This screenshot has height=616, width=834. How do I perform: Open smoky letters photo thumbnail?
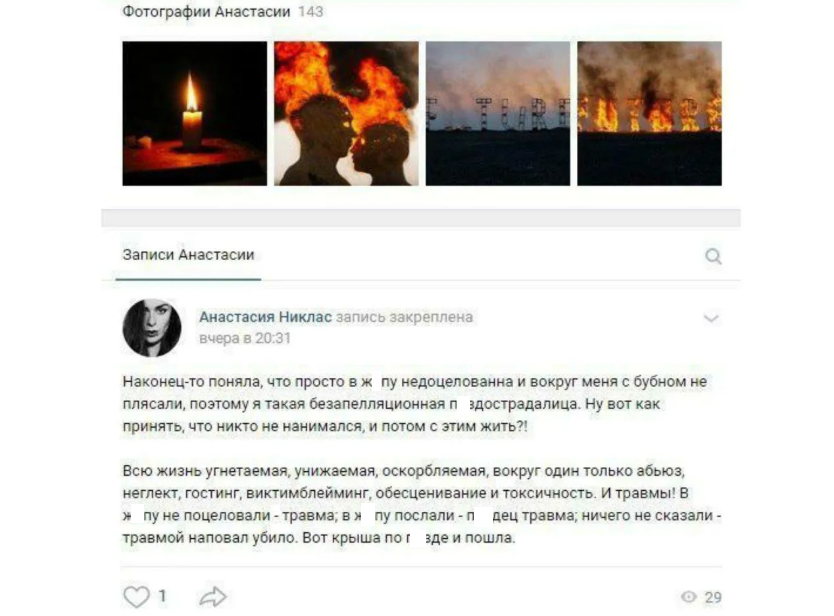[x=498, y=113]
